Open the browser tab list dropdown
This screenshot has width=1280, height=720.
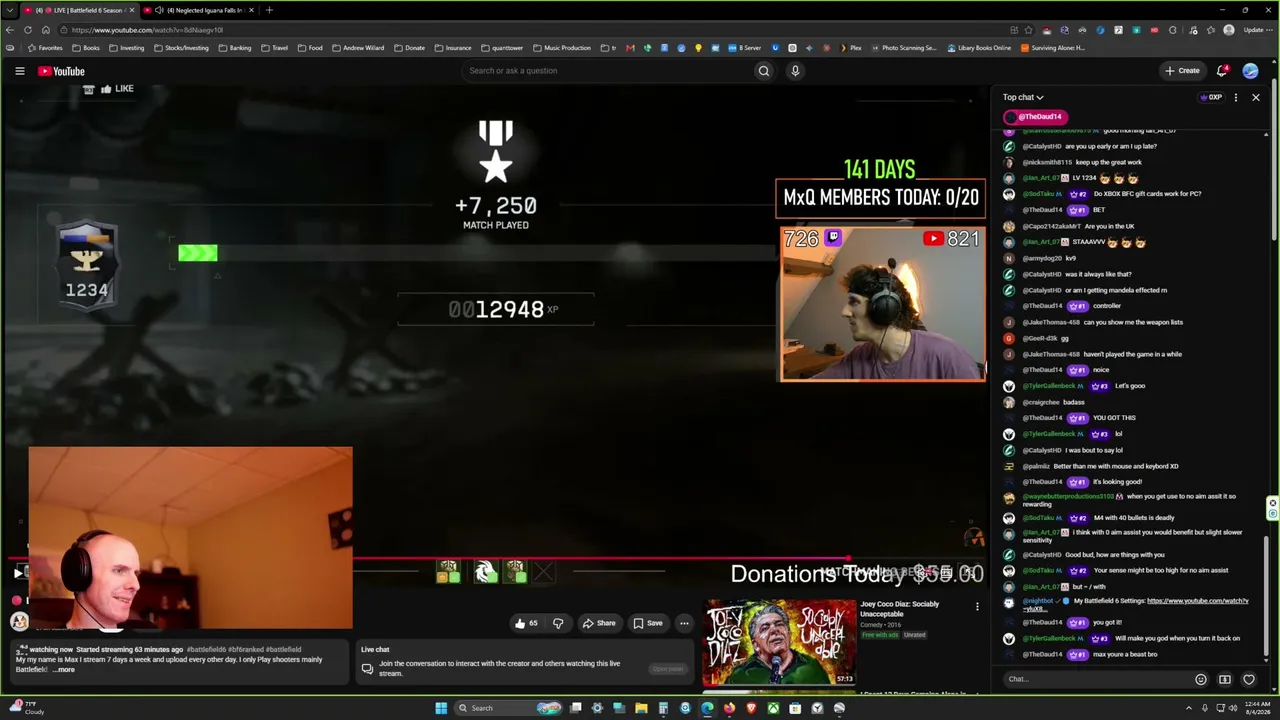[x=9, y=10]
